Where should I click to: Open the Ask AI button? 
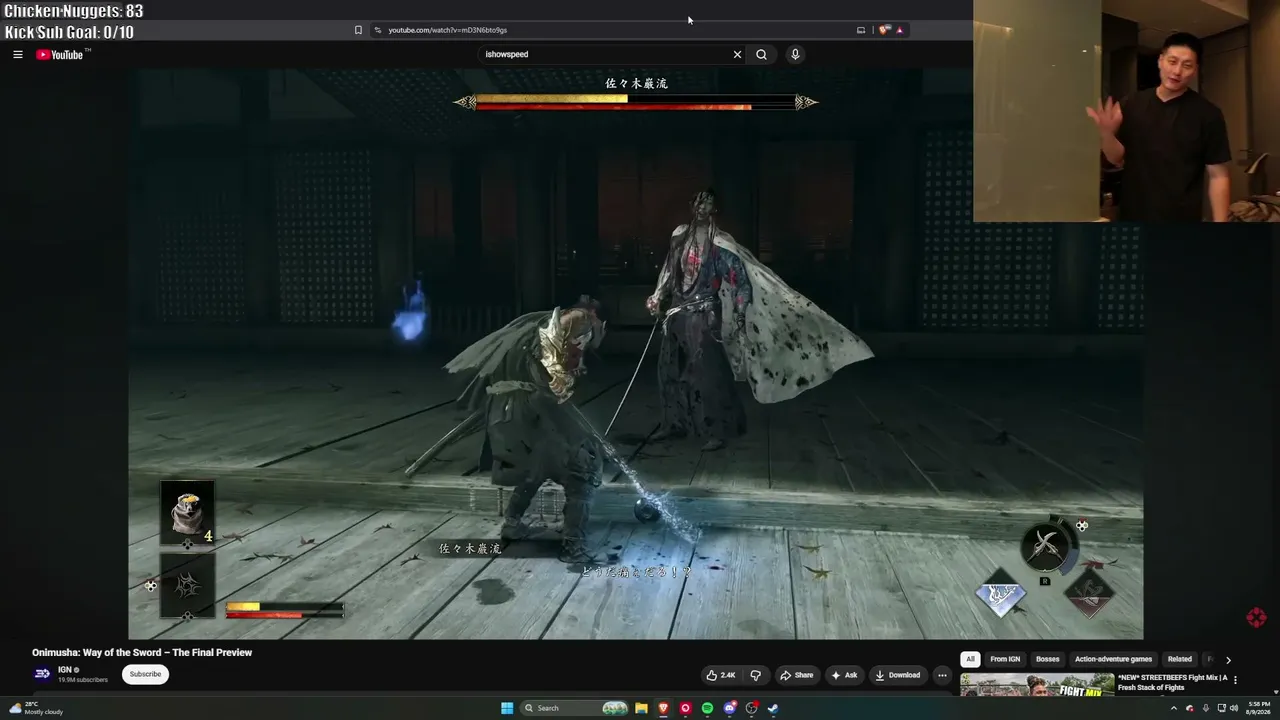coord(844,675)
